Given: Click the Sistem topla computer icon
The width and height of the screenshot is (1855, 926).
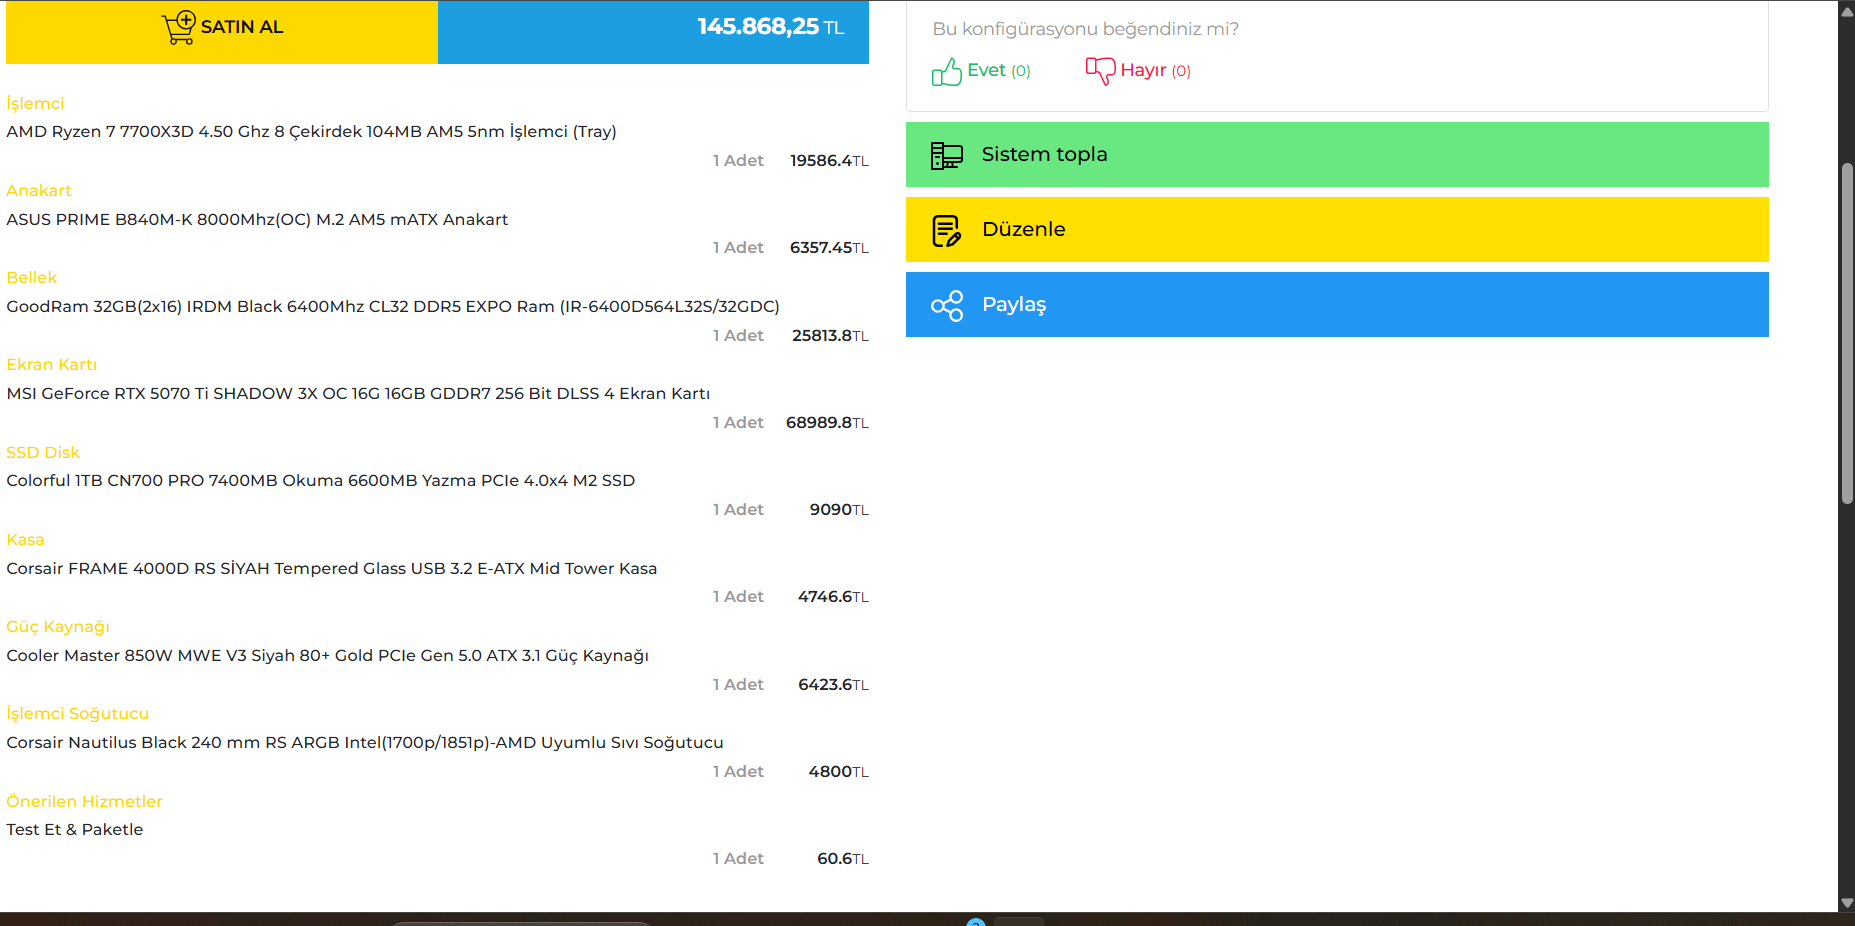Looking at the screenshot, I should [946, 155].
